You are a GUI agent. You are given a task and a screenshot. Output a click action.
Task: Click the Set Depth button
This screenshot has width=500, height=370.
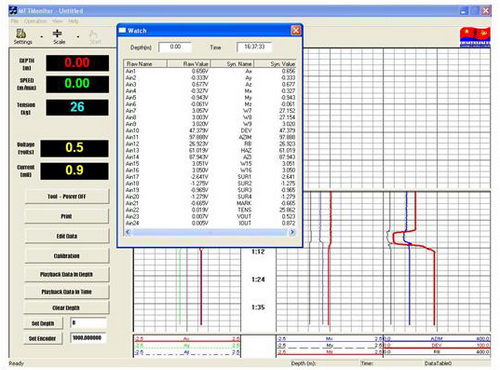(43, 323)
